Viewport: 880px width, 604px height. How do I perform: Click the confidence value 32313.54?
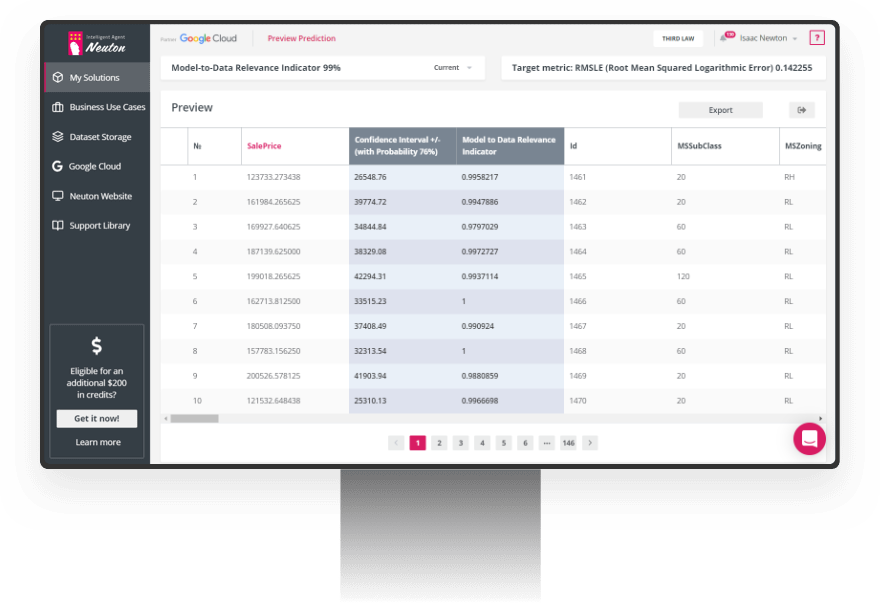tap(370, 351)
